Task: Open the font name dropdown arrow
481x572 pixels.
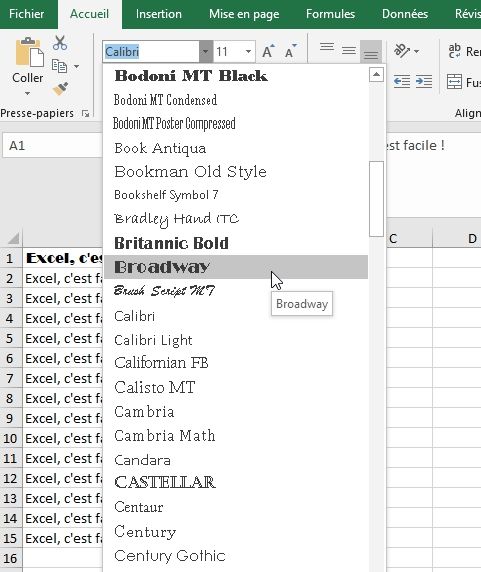Action: point(206,51)
